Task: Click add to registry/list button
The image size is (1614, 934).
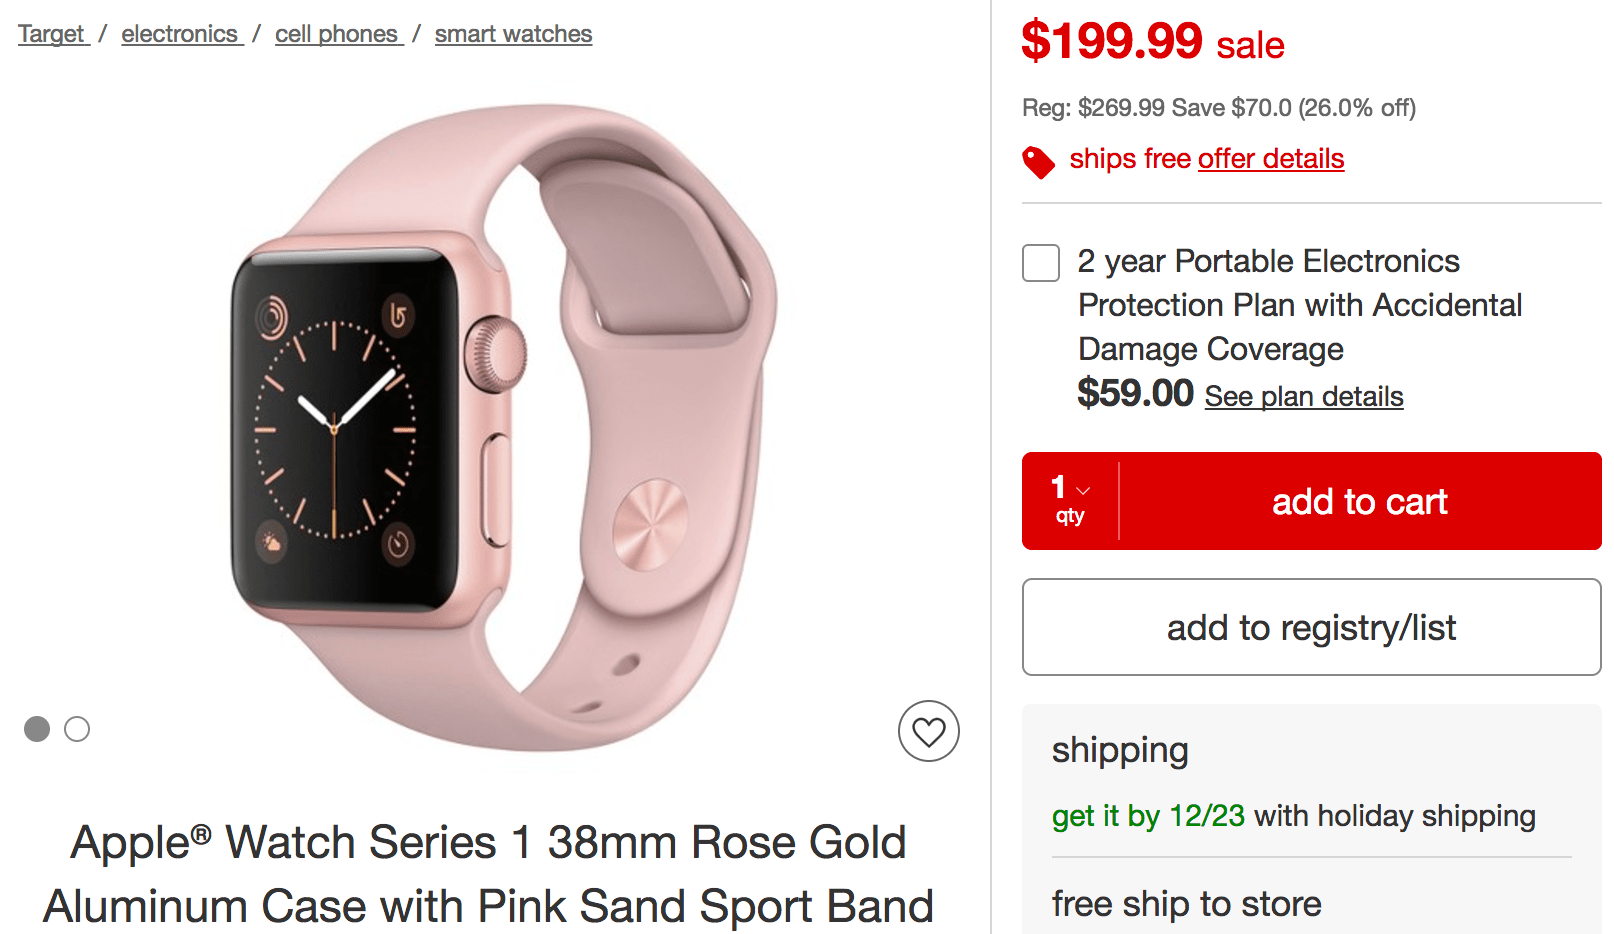Action: pos(1311,627)
